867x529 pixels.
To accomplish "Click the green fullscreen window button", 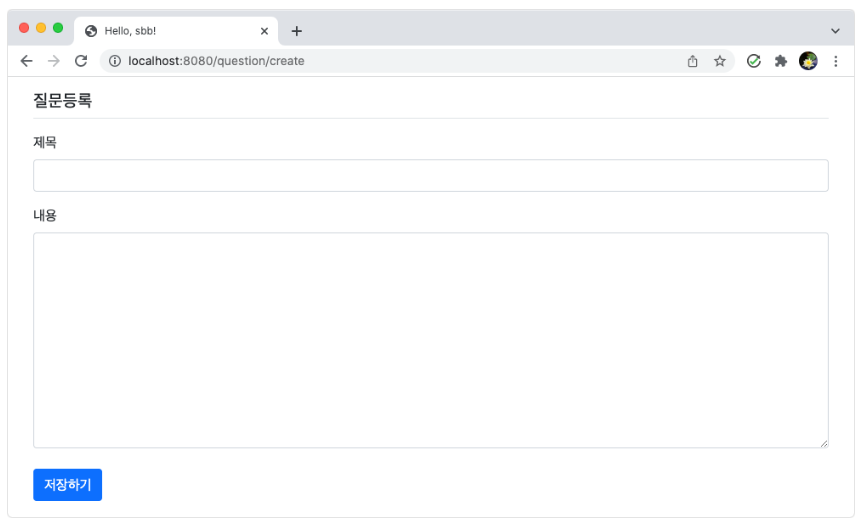I will tap(58, 28).
